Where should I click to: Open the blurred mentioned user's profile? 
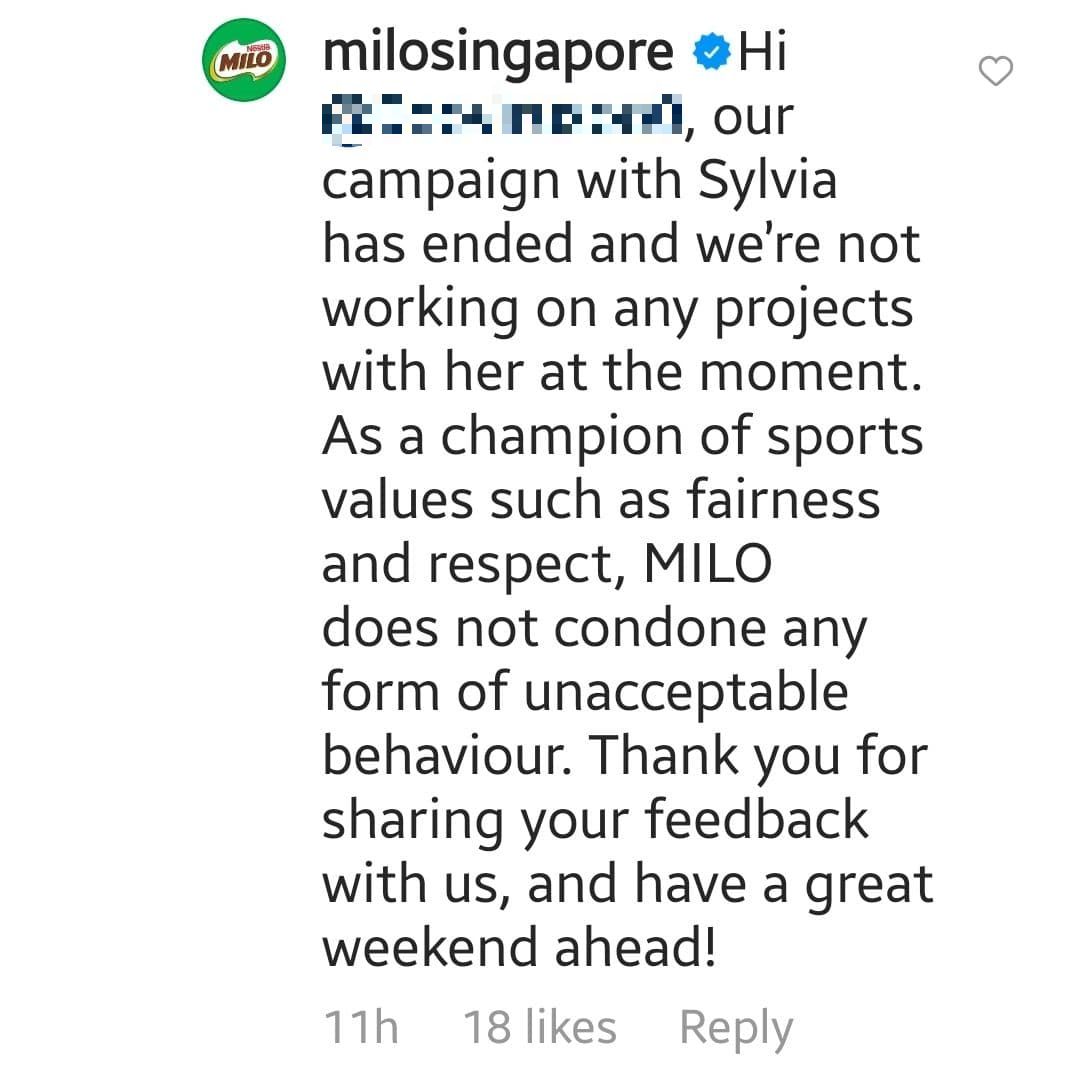coord(502,118)
